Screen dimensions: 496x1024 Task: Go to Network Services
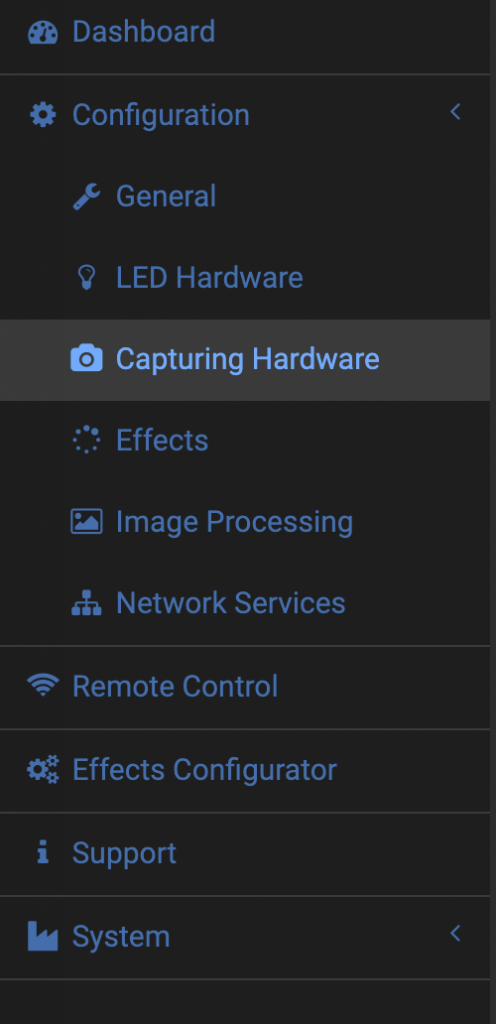coord(245,603)
